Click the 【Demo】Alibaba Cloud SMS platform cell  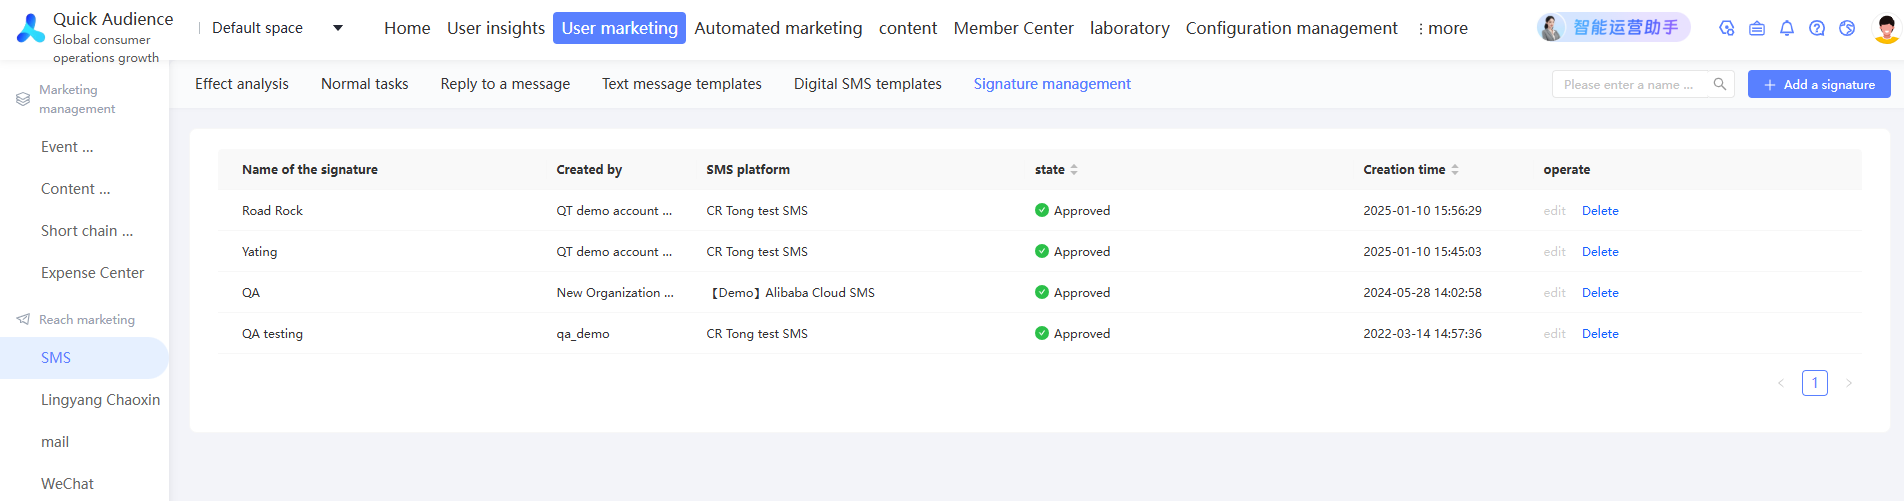(791, 292)
